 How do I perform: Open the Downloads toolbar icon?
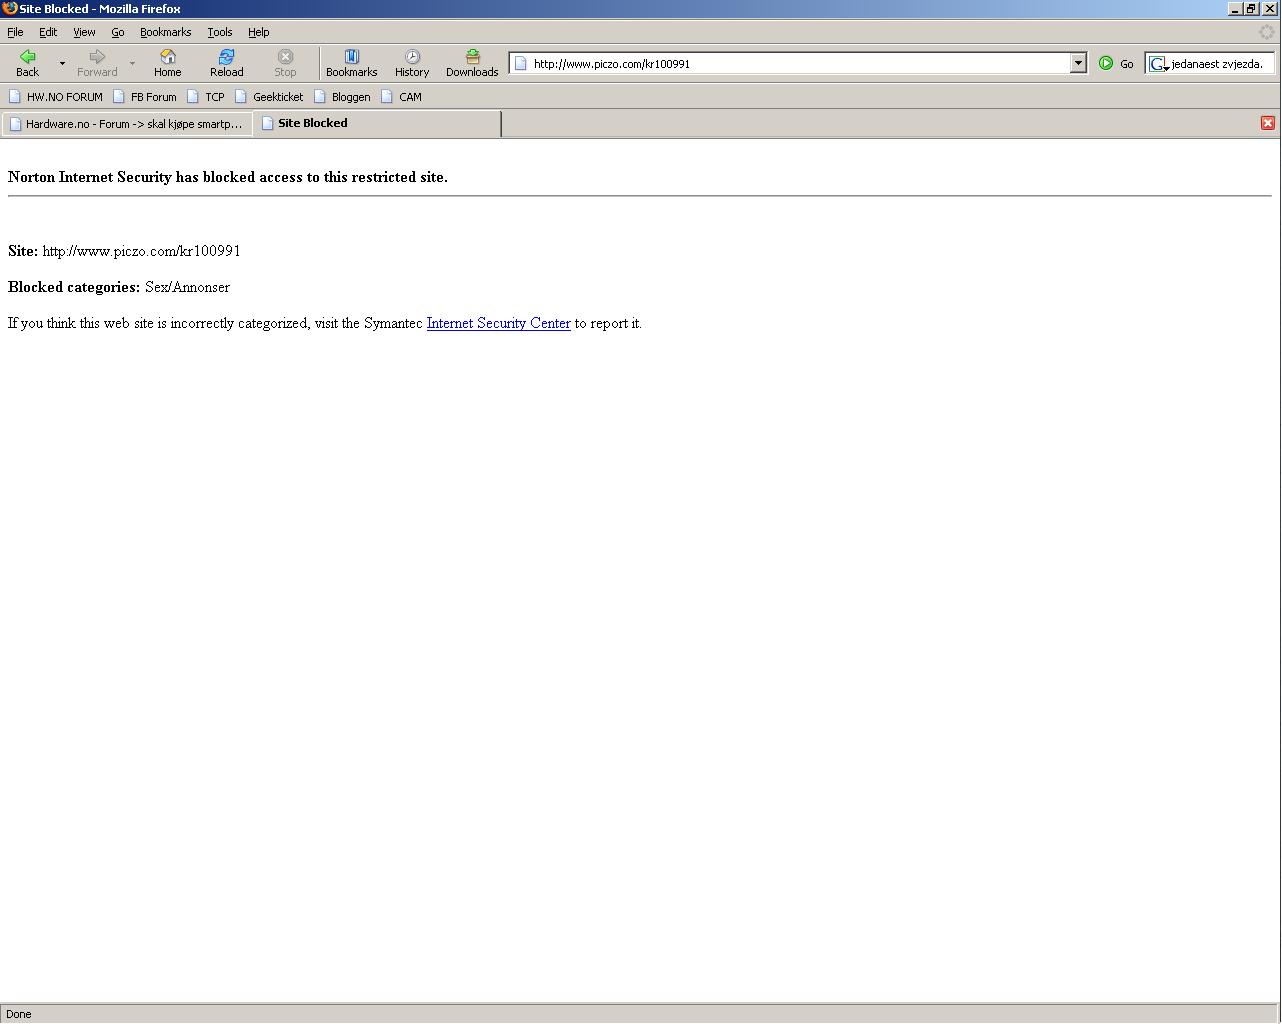click(x=472, y=63)
